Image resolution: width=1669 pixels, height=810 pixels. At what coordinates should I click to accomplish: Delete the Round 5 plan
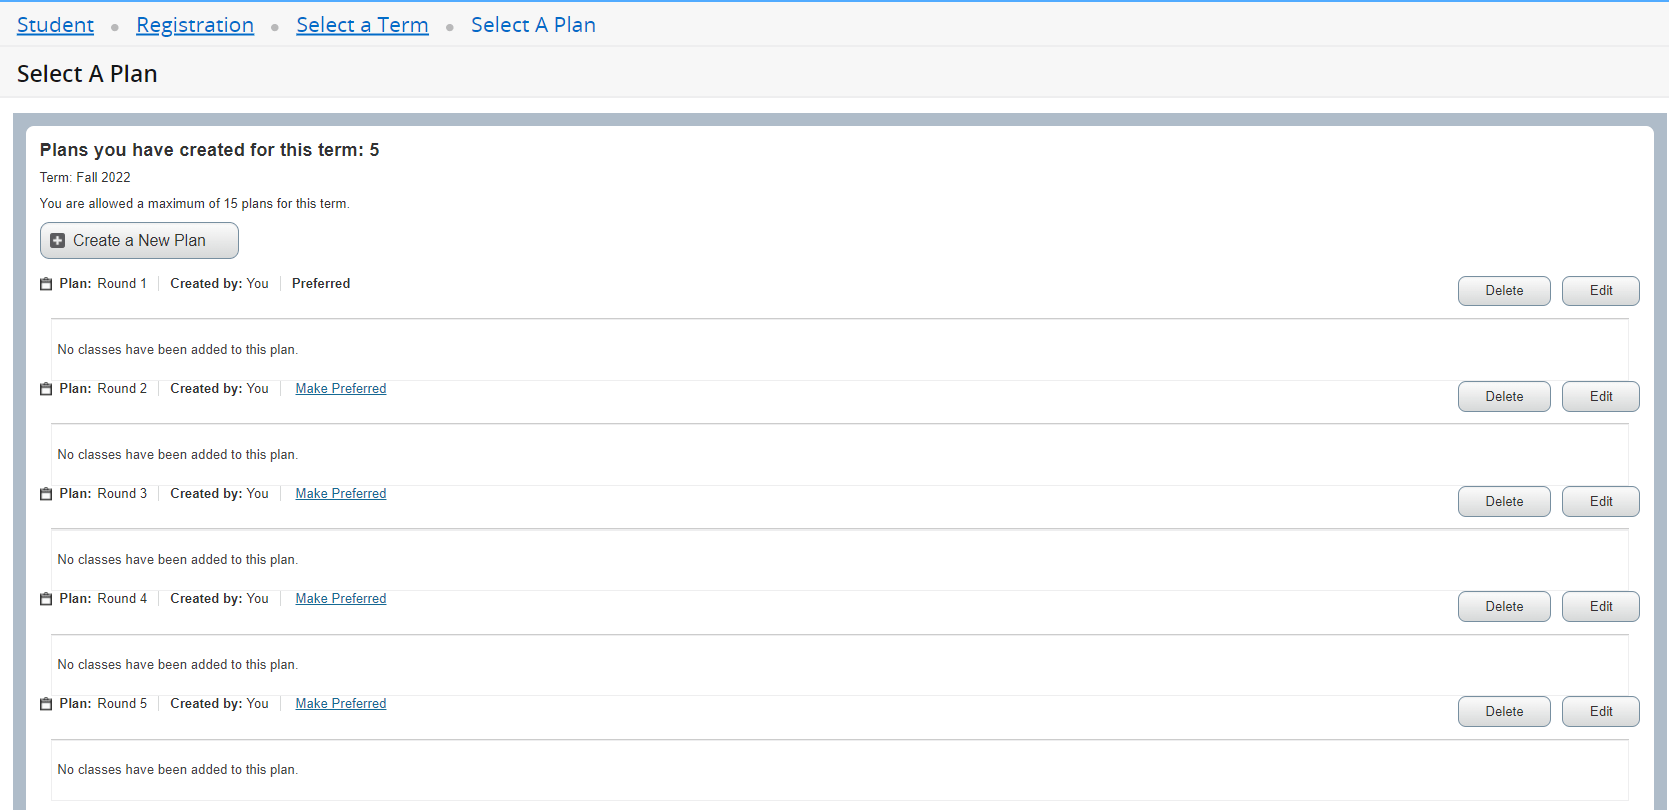(x=1504, y=712)
